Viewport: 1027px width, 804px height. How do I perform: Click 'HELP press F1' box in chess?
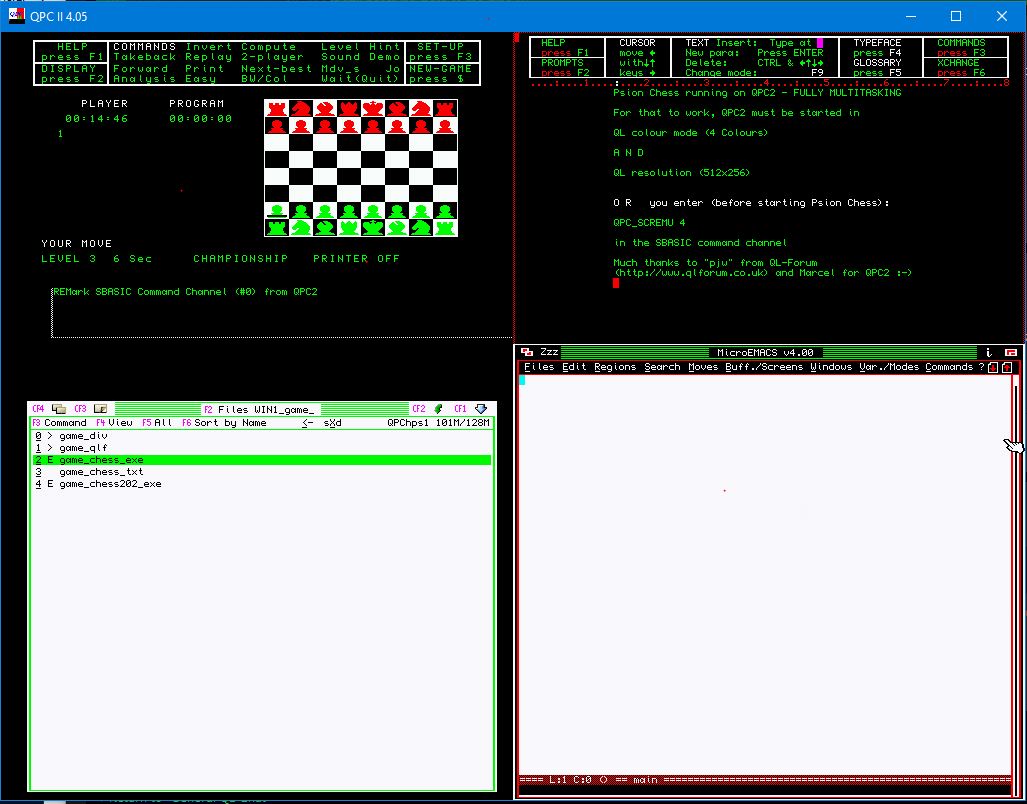coord(71,52)
